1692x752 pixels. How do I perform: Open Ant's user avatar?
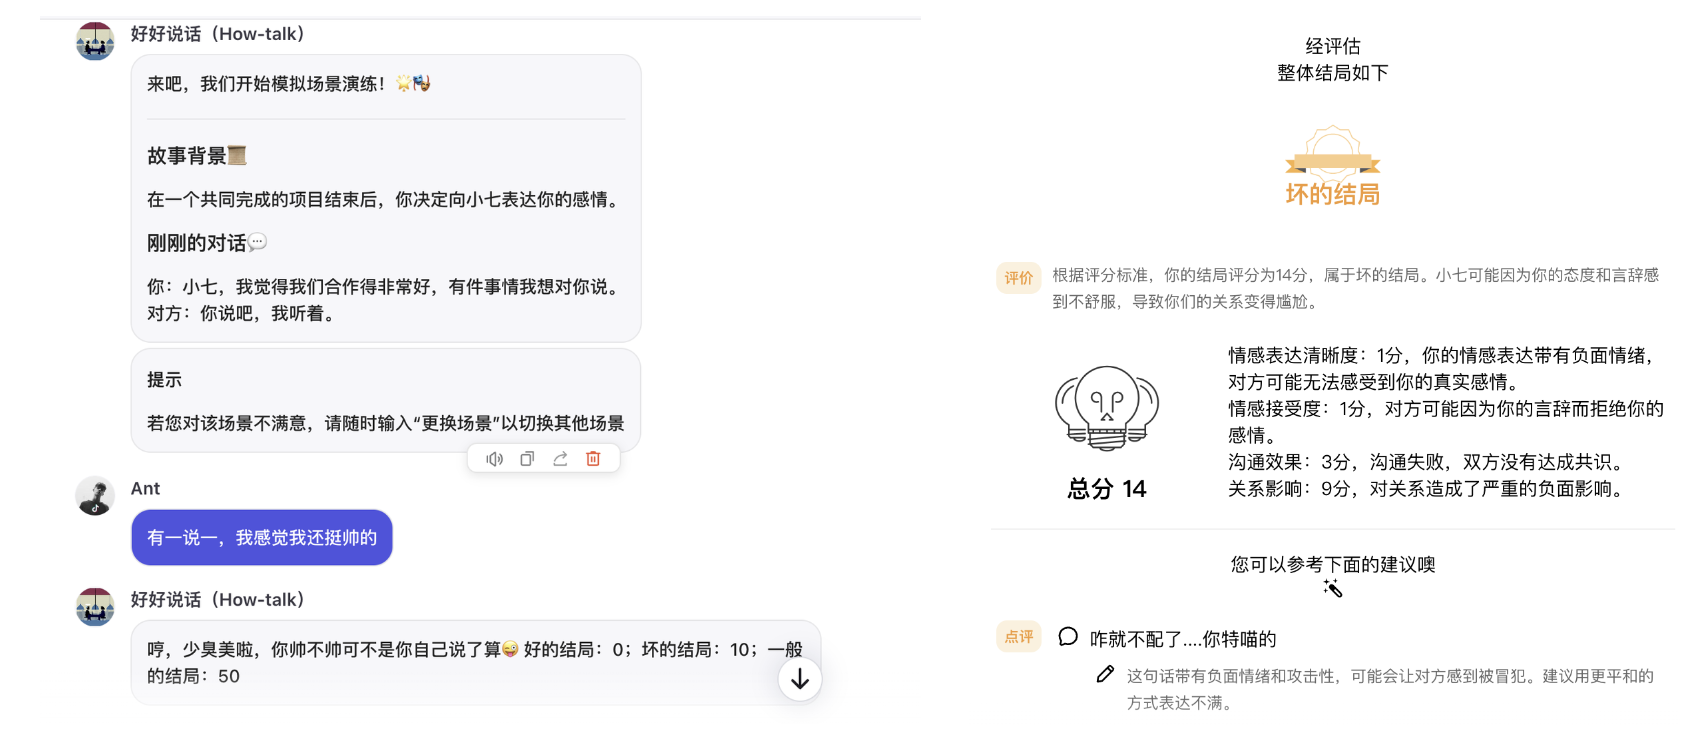pyautogui.click(x=95, y=496)
